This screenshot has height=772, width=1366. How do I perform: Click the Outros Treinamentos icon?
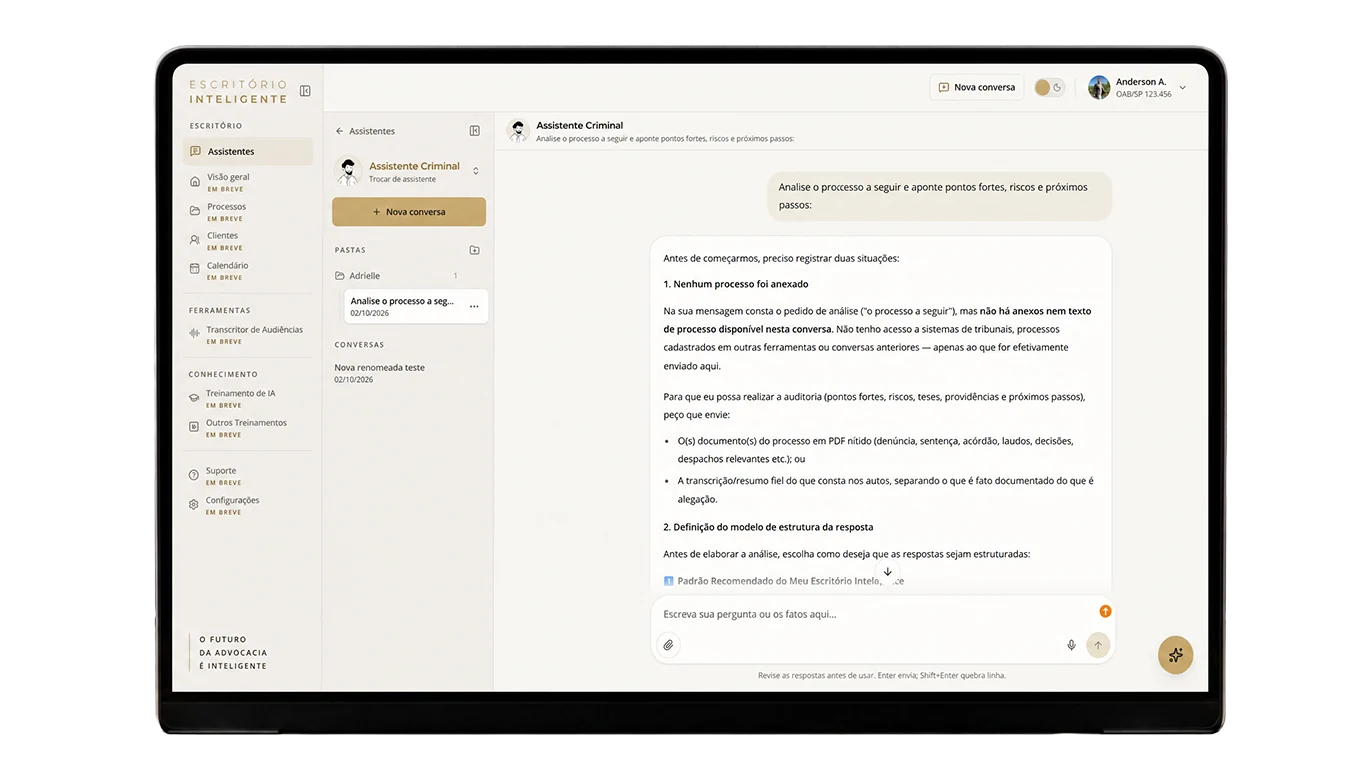point(194,427)
